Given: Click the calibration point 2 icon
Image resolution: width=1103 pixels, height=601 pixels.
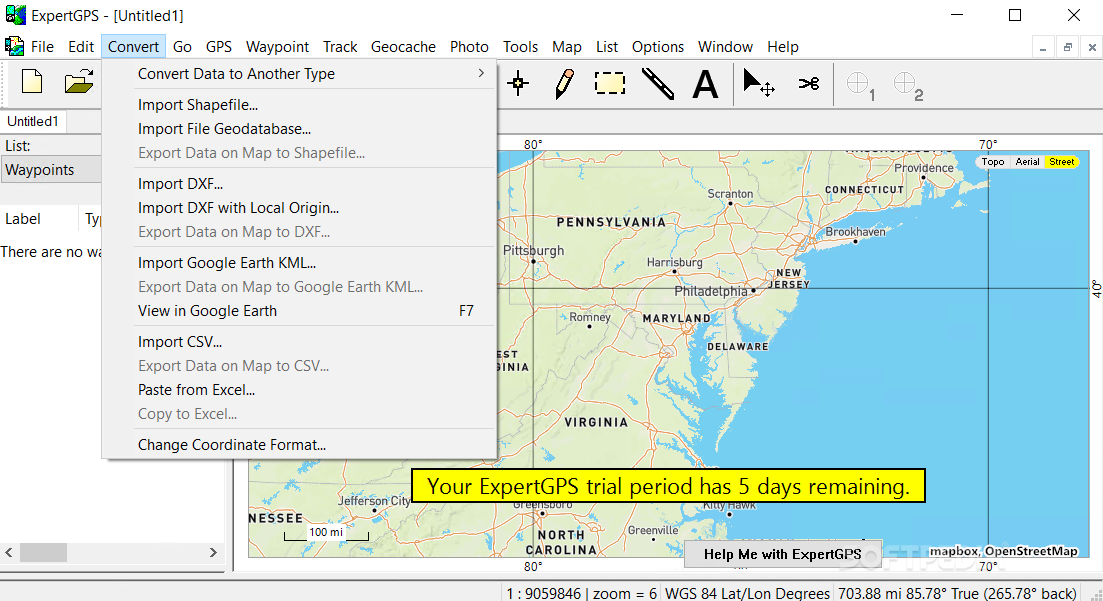Looking at the screenshot, I should click(x=907, y=85).
